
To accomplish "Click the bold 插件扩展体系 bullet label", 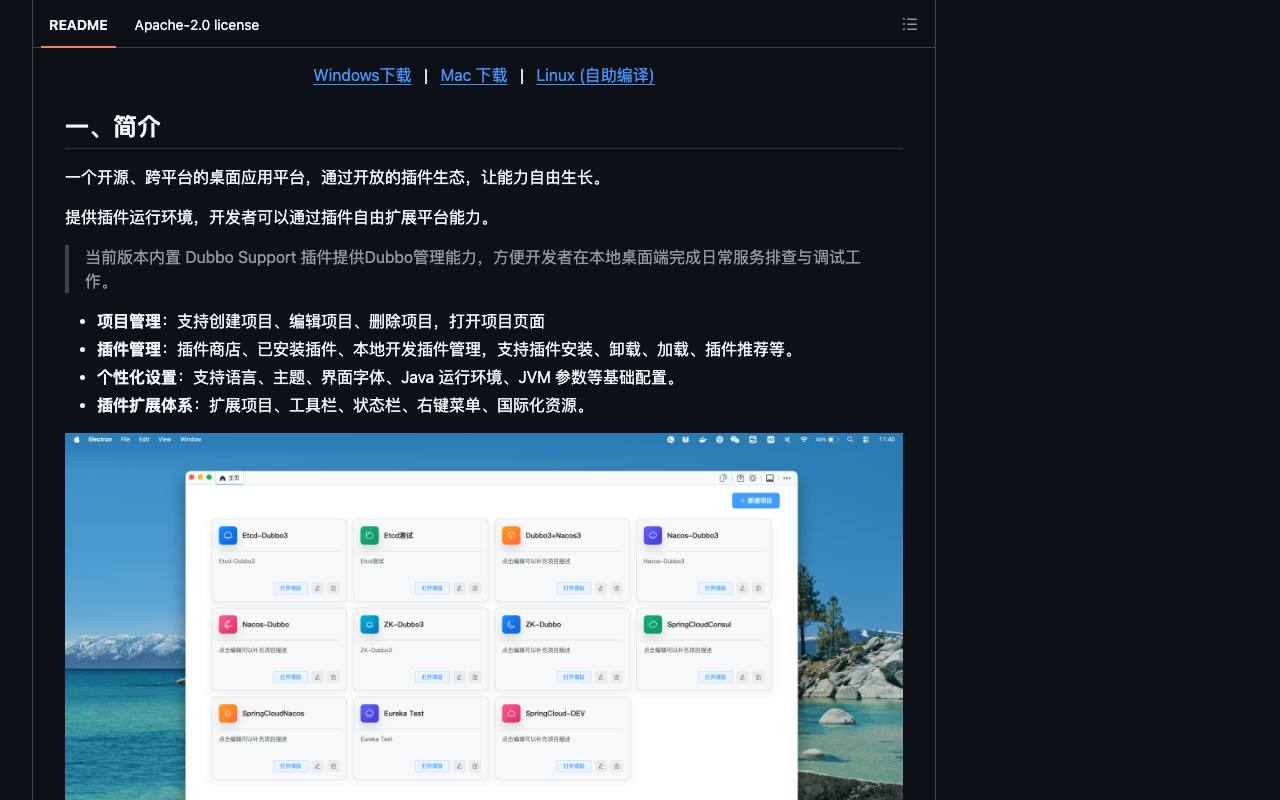I will [x=145, y=405].
